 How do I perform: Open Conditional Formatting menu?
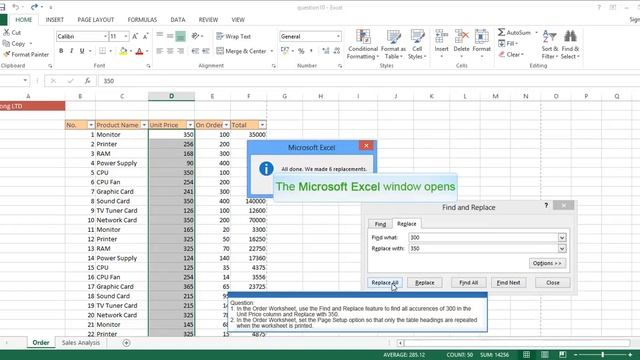coord(363,44)
